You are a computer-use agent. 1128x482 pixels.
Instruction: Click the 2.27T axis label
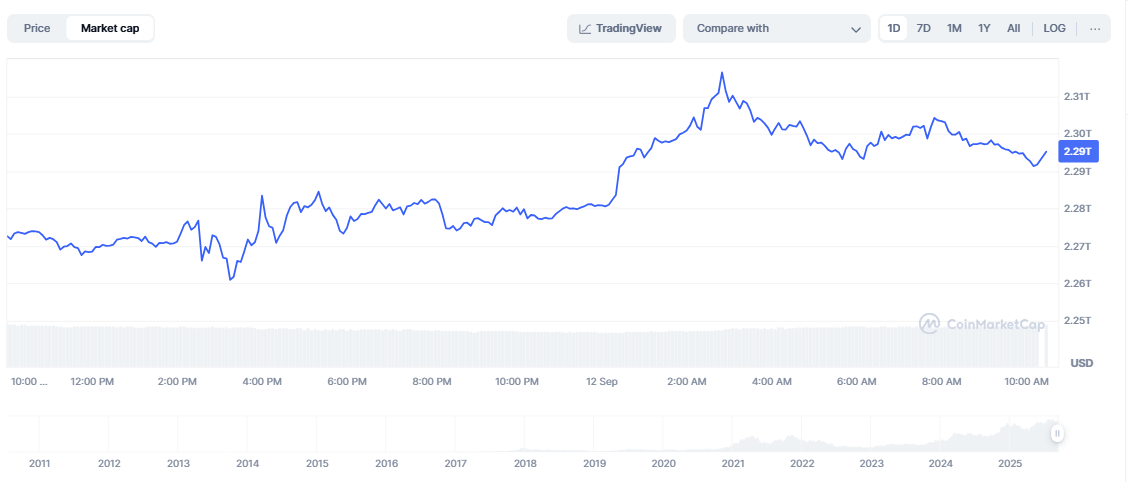tap(1078, 246)
